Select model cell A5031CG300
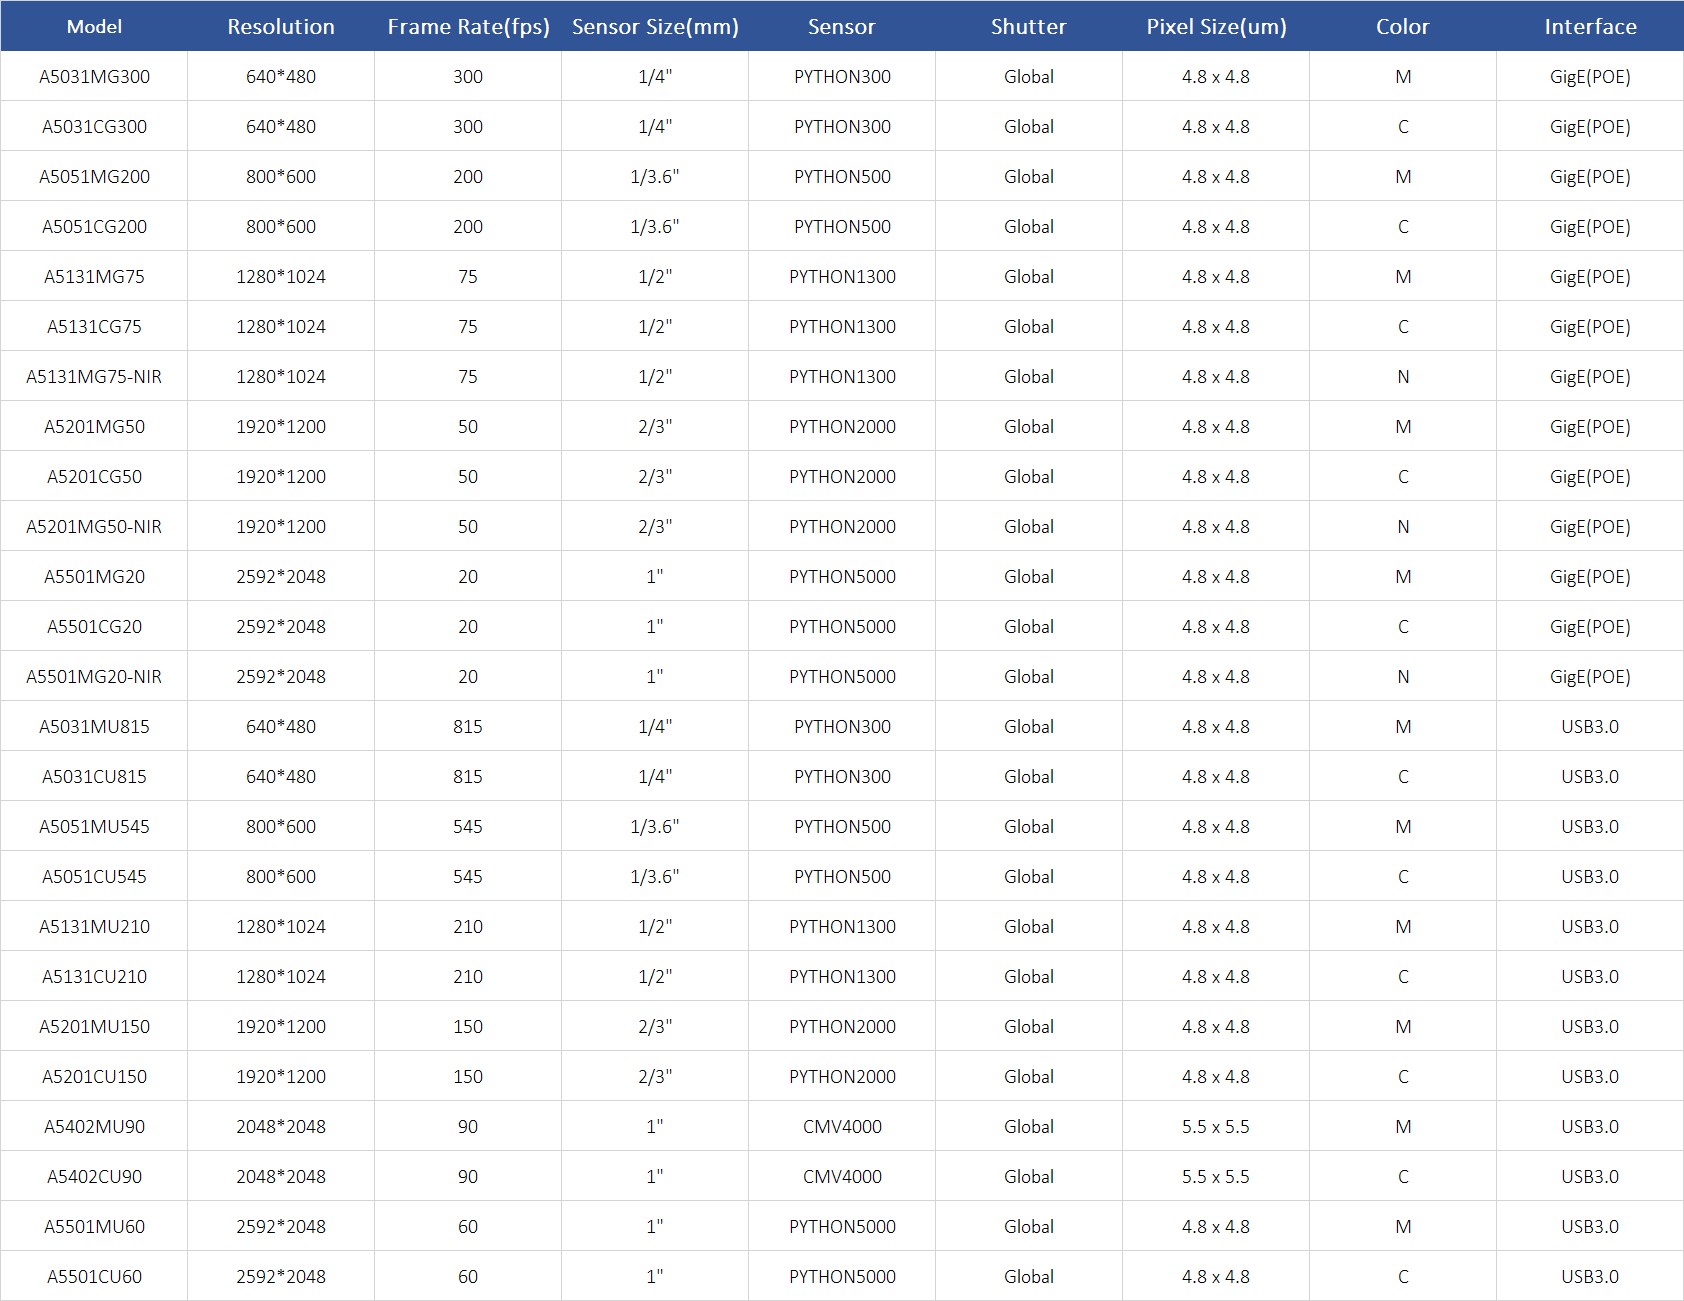 point(94,127)
